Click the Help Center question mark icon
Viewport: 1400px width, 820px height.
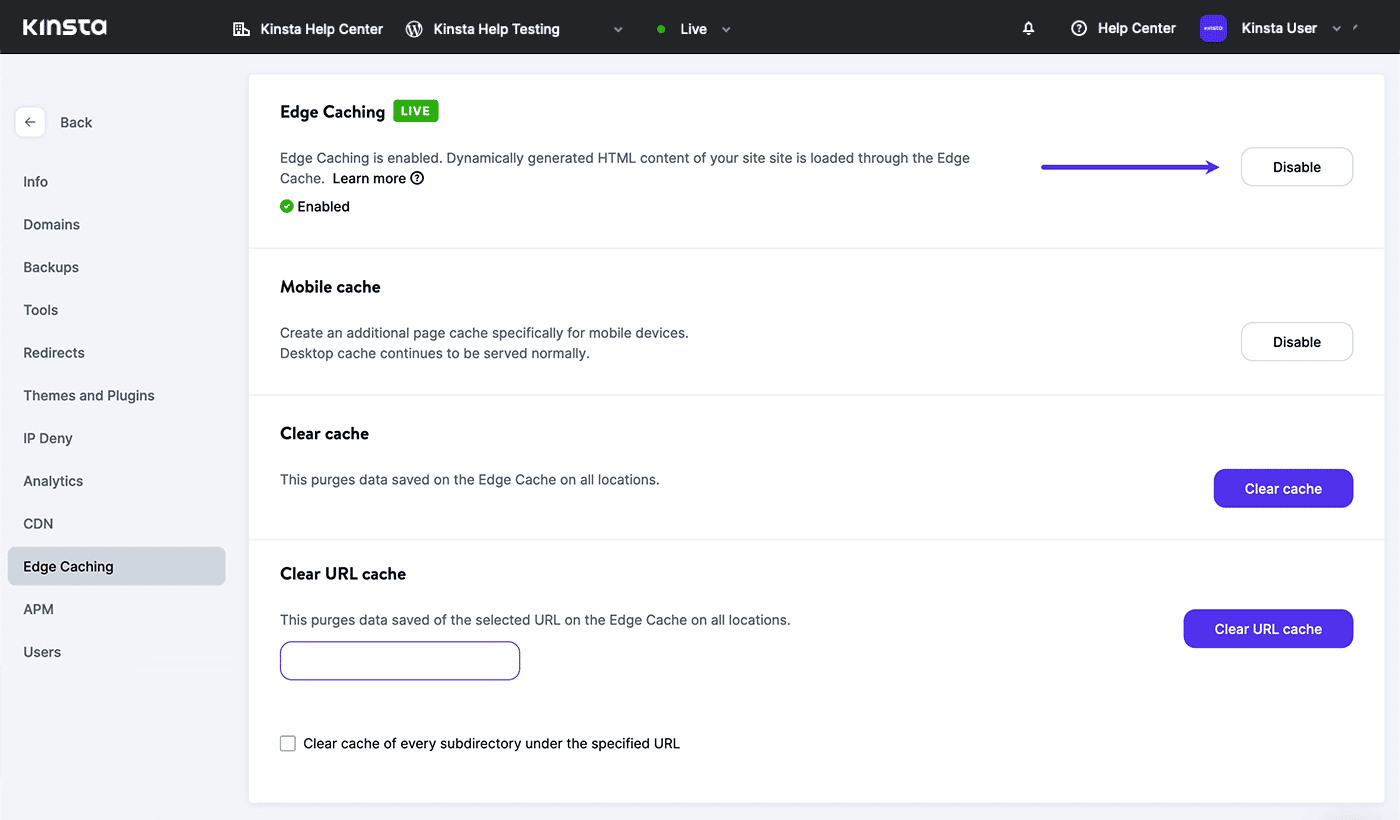(x=1079, y=28)
